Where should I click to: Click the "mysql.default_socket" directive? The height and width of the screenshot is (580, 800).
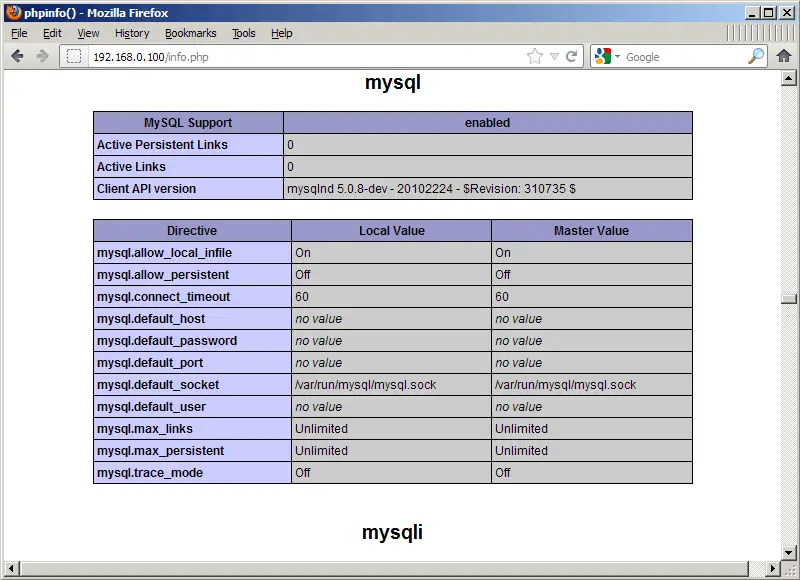coord(158,385)
